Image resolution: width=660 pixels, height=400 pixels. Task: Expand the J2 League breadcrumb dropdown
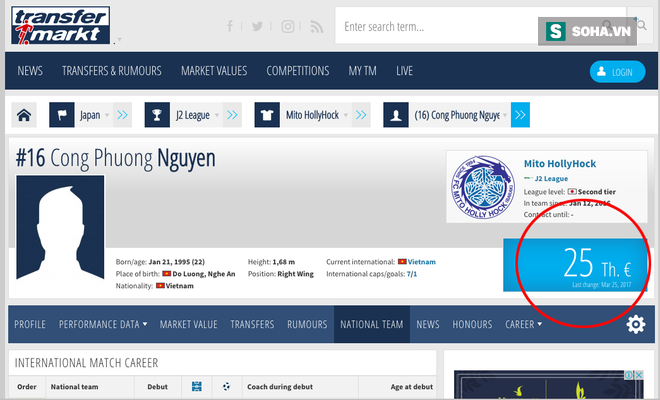click(x=217, y=115)
